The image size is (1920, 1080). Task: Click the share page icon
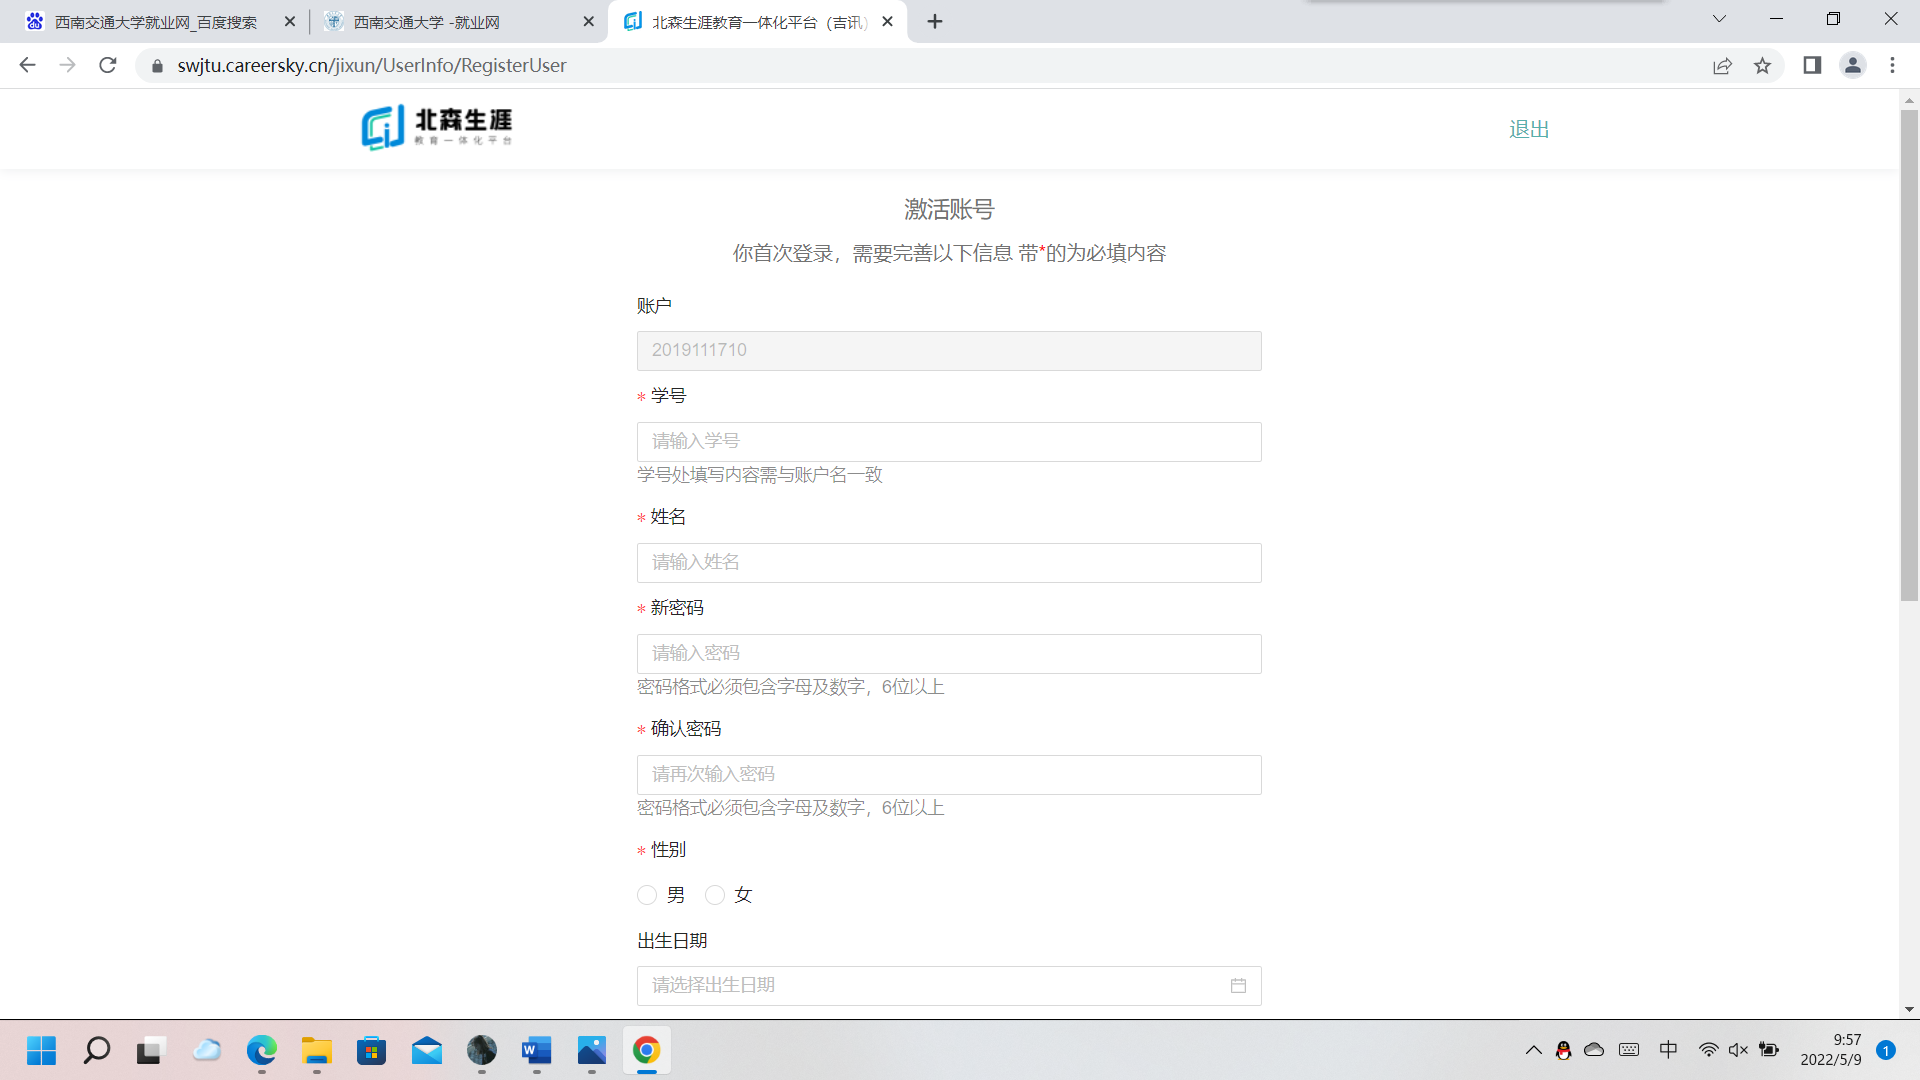[x=1722, y=65]
